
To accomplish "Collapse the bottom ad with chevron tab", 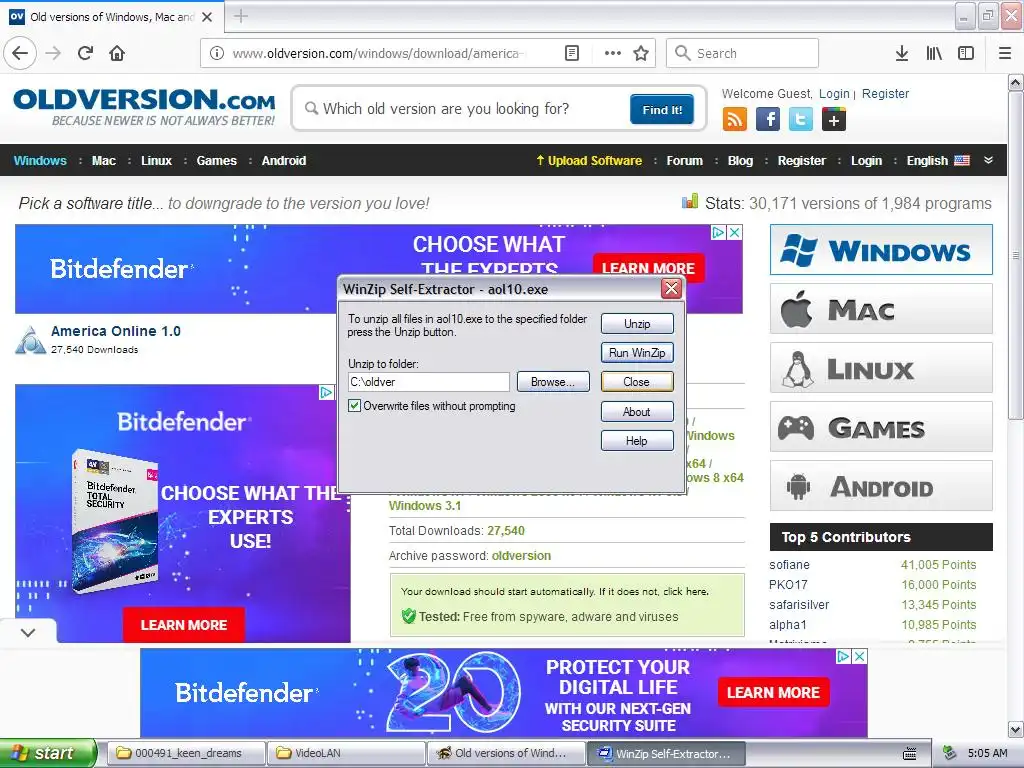I will (x=28, y=632).
